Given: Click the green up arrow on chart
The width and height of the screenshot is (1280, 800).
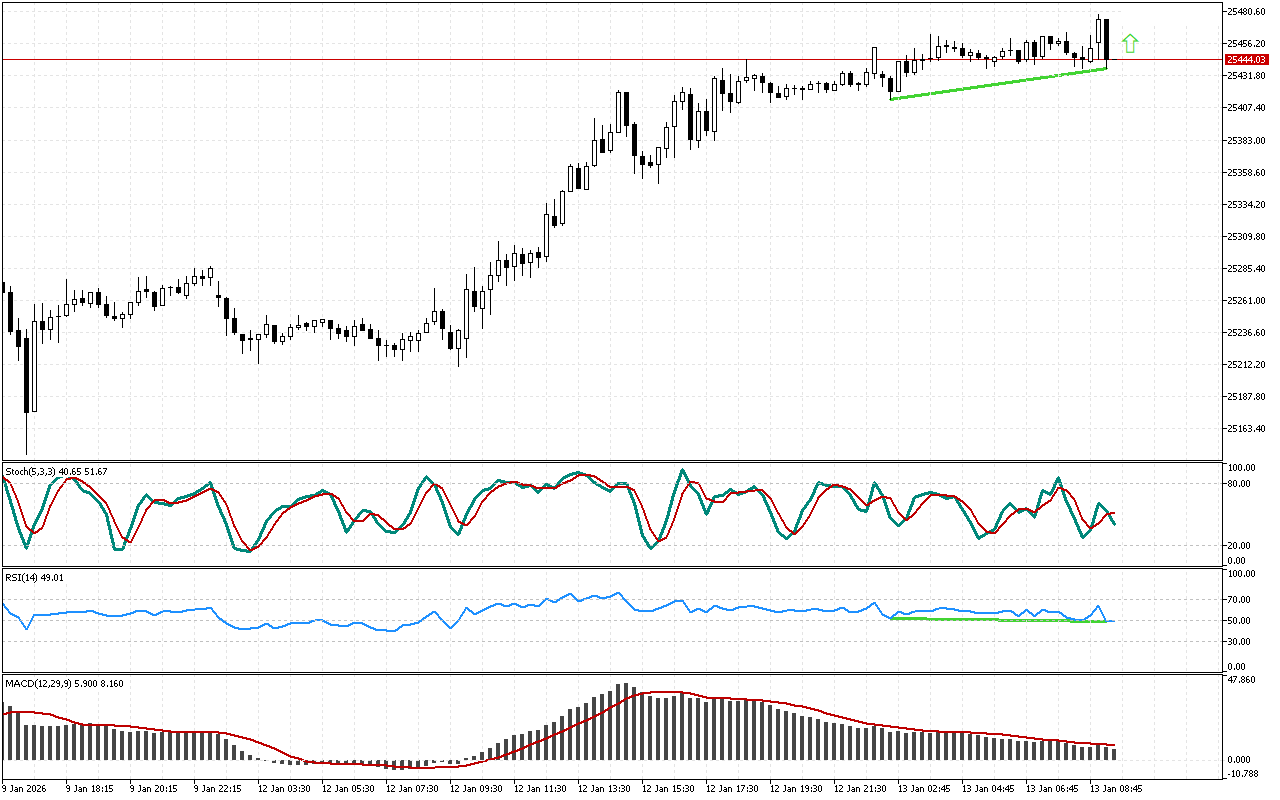Looking at the screenshot, I should point(1130,43).
